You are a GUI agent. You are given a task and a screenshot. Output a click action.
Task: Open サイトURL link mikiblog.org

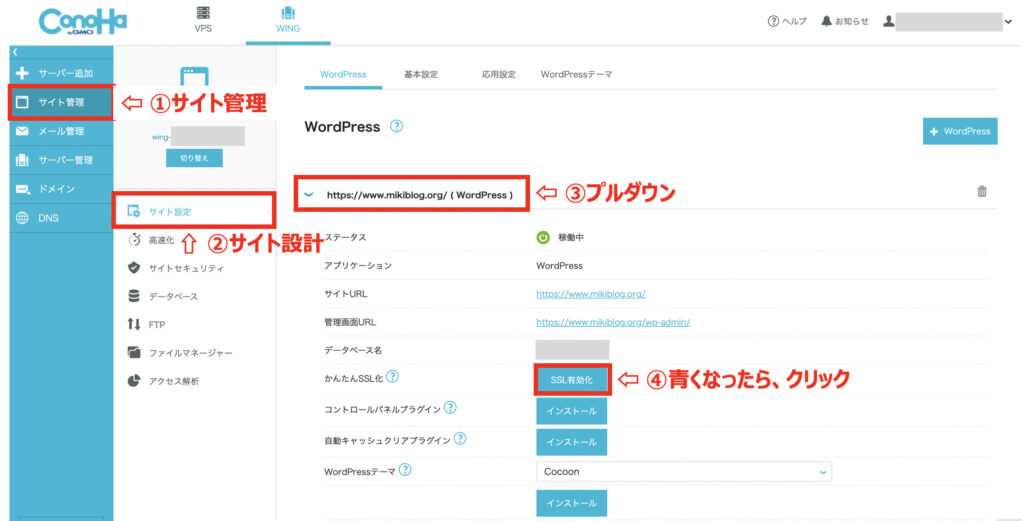pos(591,294)
